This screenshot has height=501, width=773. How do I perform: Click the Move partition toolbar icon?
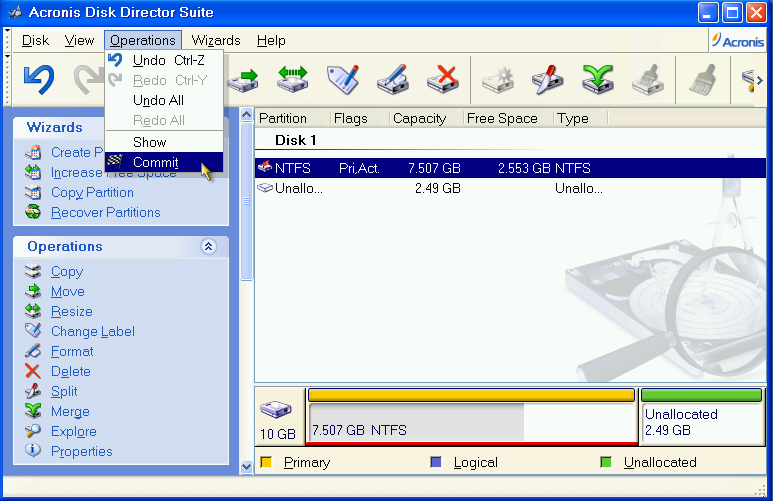pyautogui.click(x=243, y=79)
